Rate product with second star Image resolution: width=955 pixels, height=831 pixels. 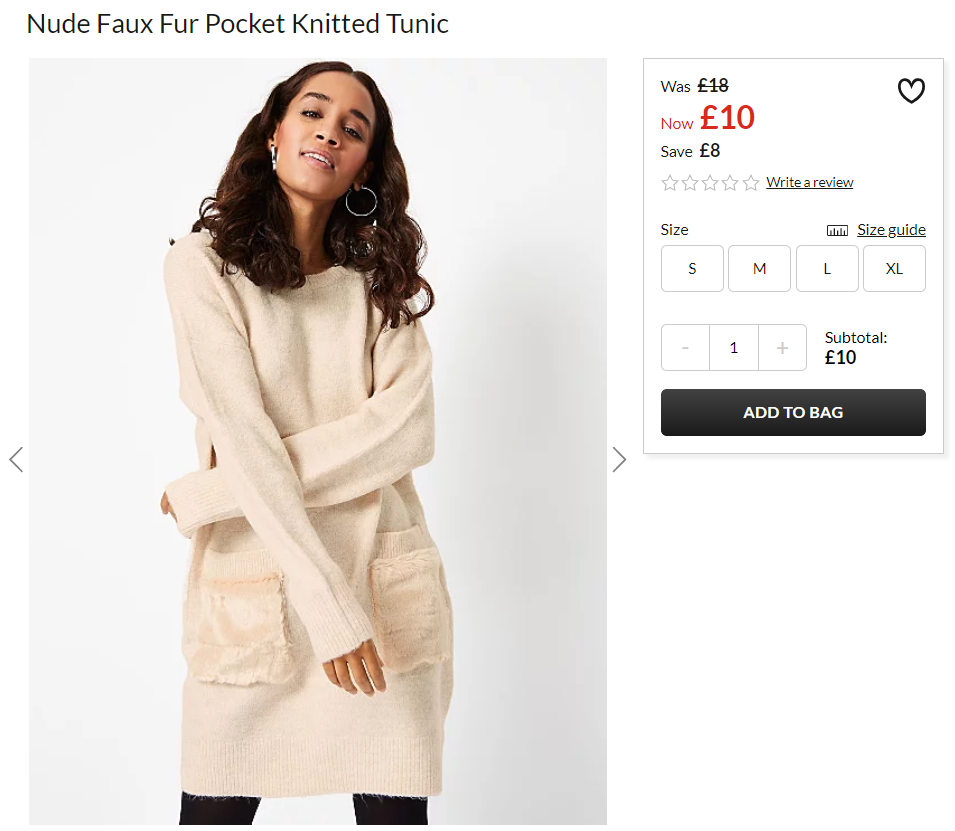tap(689, 183)
